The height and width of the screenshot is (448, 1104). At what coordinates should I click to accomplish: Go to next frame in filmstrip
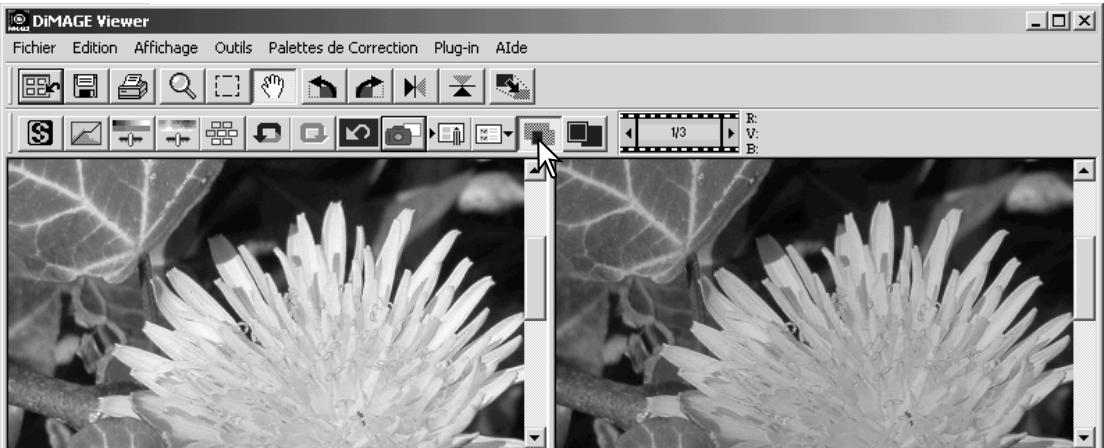point(730,133)
